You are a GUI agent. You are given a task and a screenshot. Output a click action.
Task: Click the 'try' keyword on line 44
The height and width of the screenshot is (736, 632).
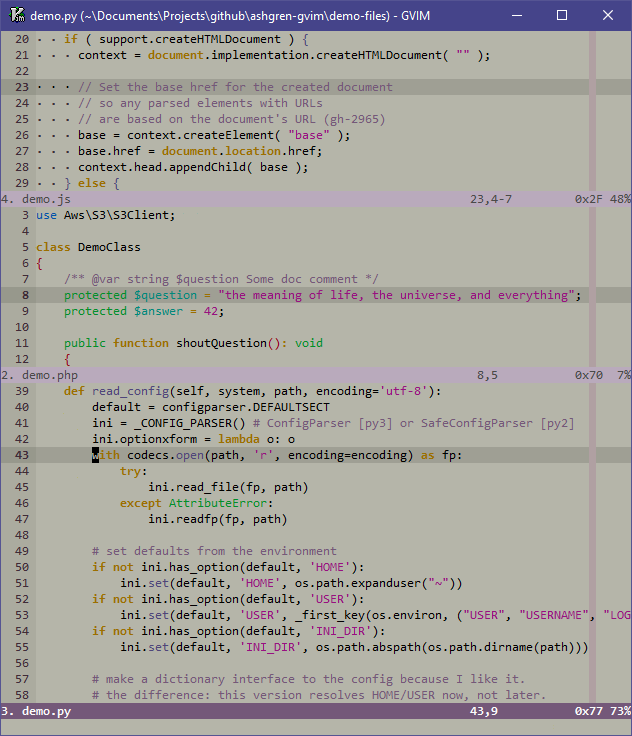pyautogui.click(x=131, y=471)
